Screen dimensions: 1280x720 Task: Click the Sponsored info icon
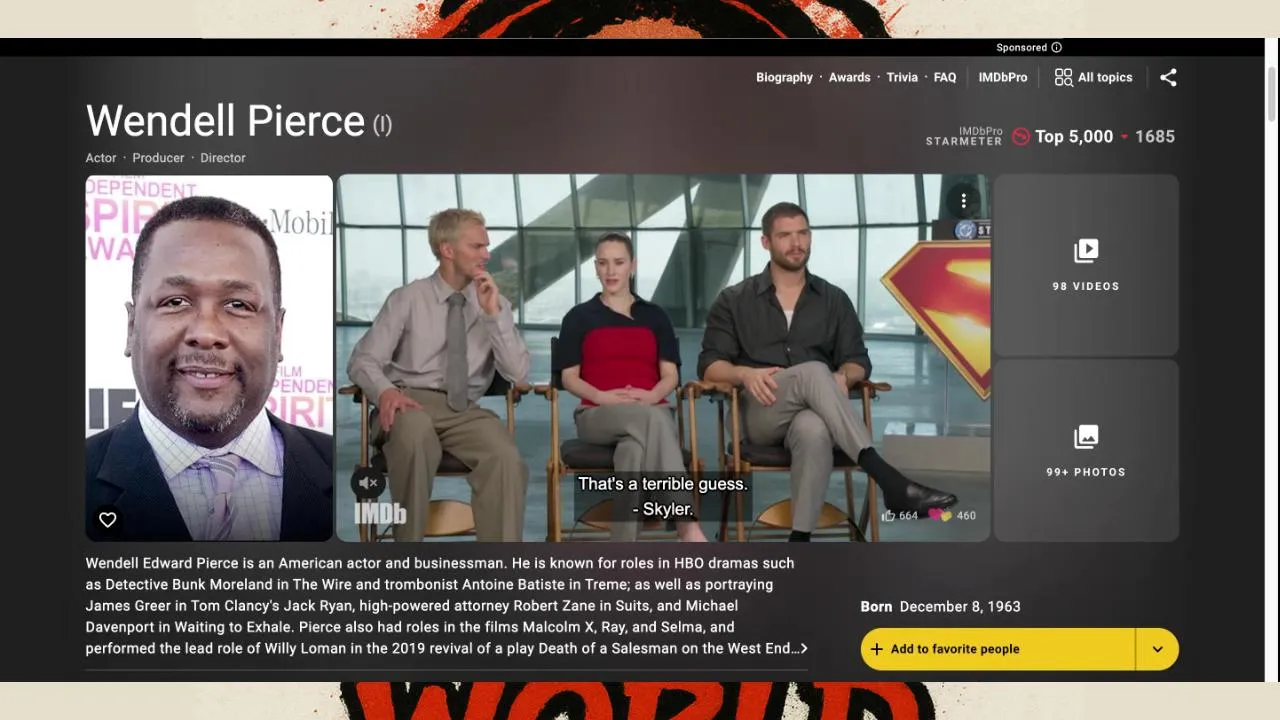(x=1056, y=47)
